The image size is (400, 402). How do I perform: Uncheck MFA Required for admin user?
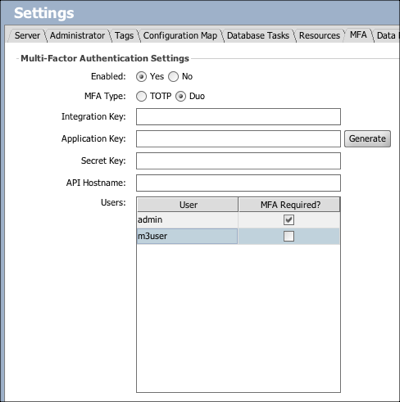click(289, 220)
